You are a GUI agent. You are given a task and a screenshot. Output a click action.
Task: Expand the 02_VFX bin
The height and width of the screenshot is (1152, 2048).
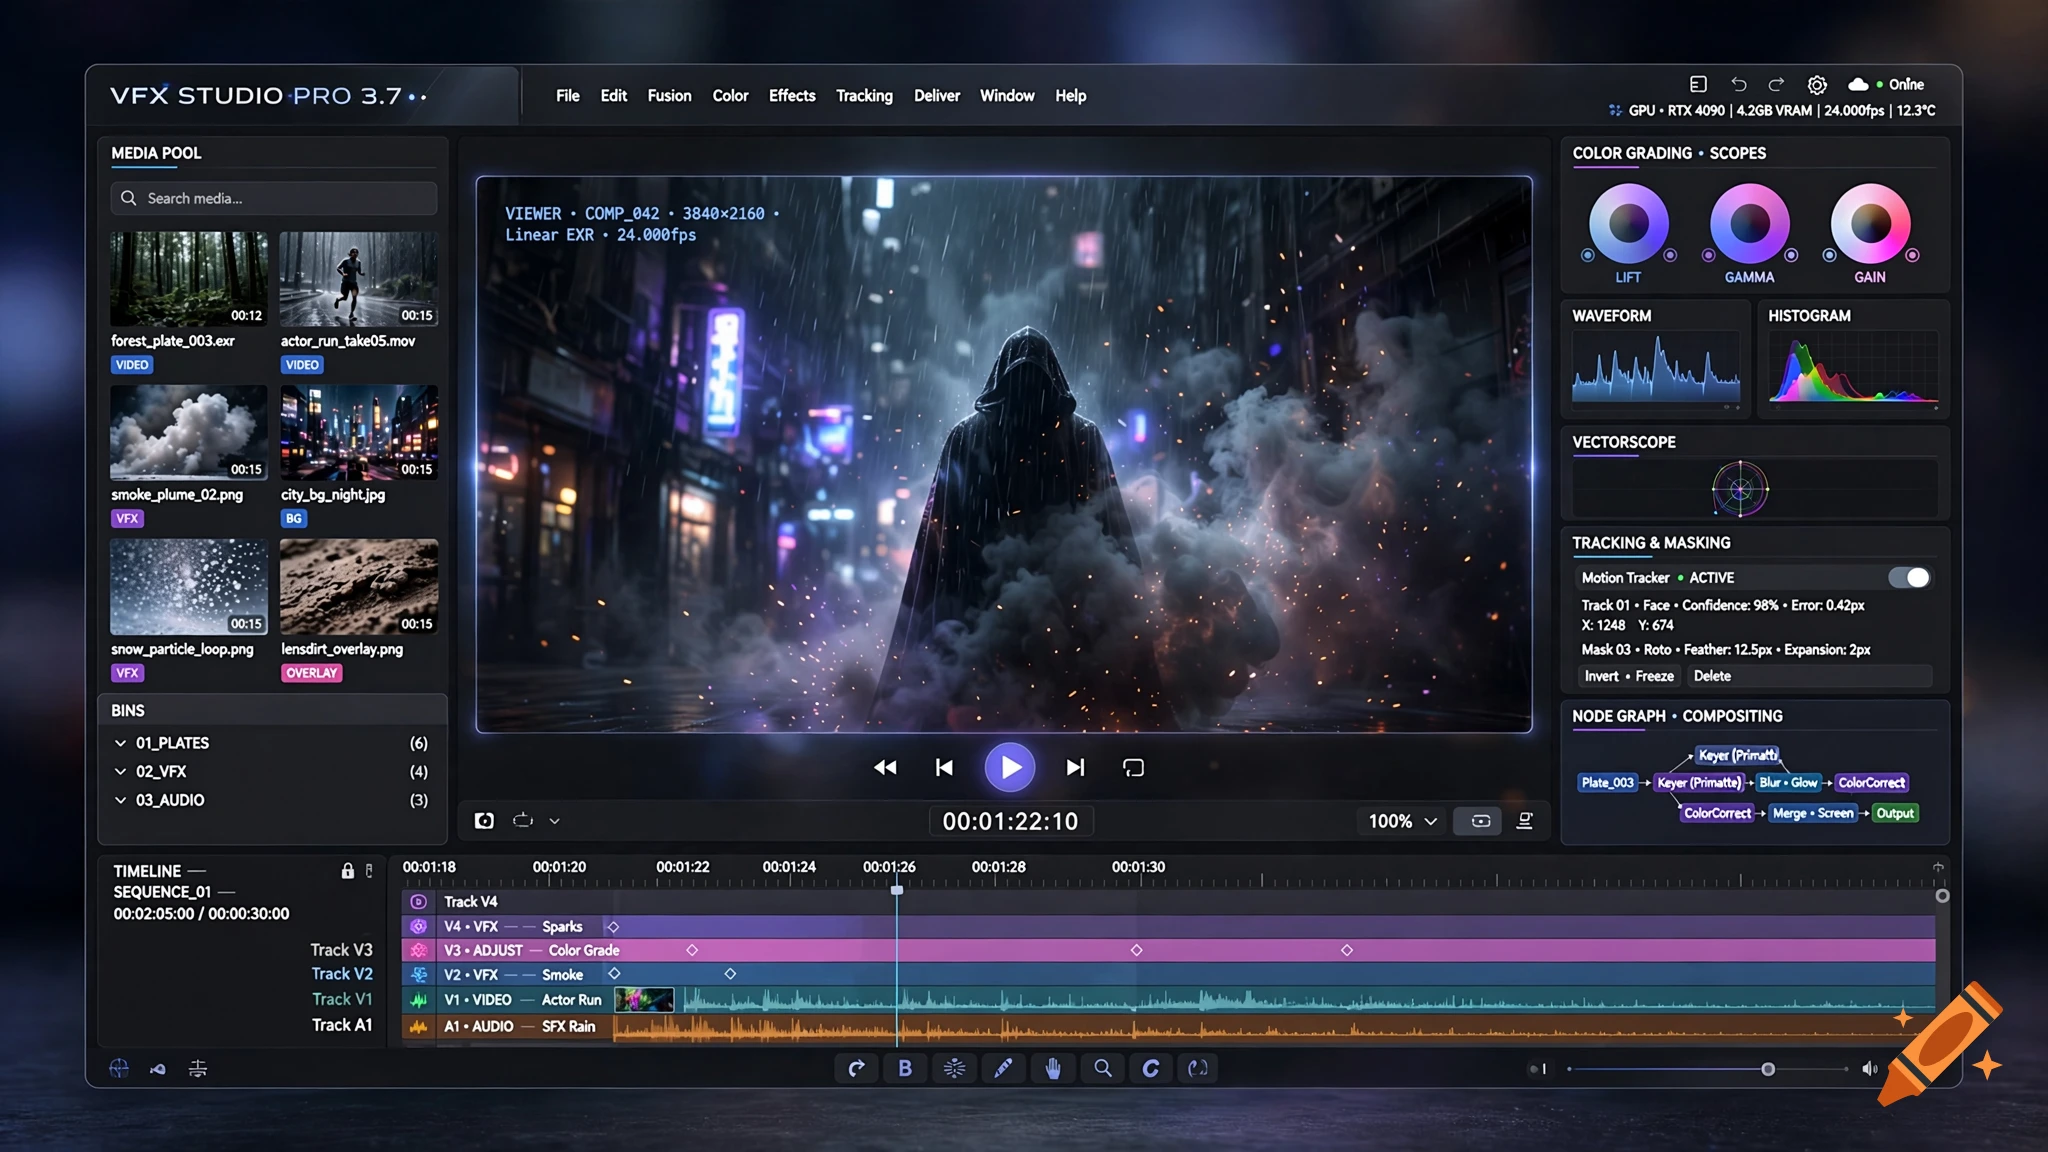click(x=120, y=771)
